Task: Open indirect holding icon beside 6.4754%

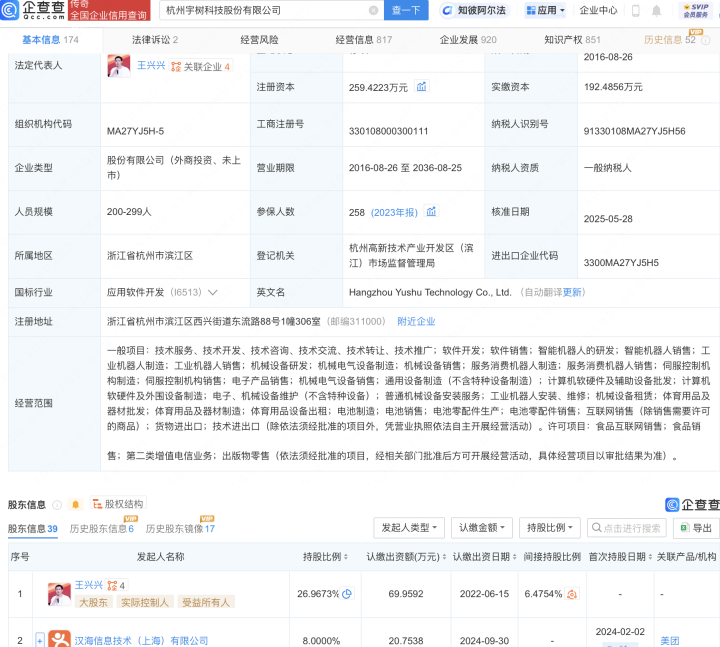Action: [572, 594]
